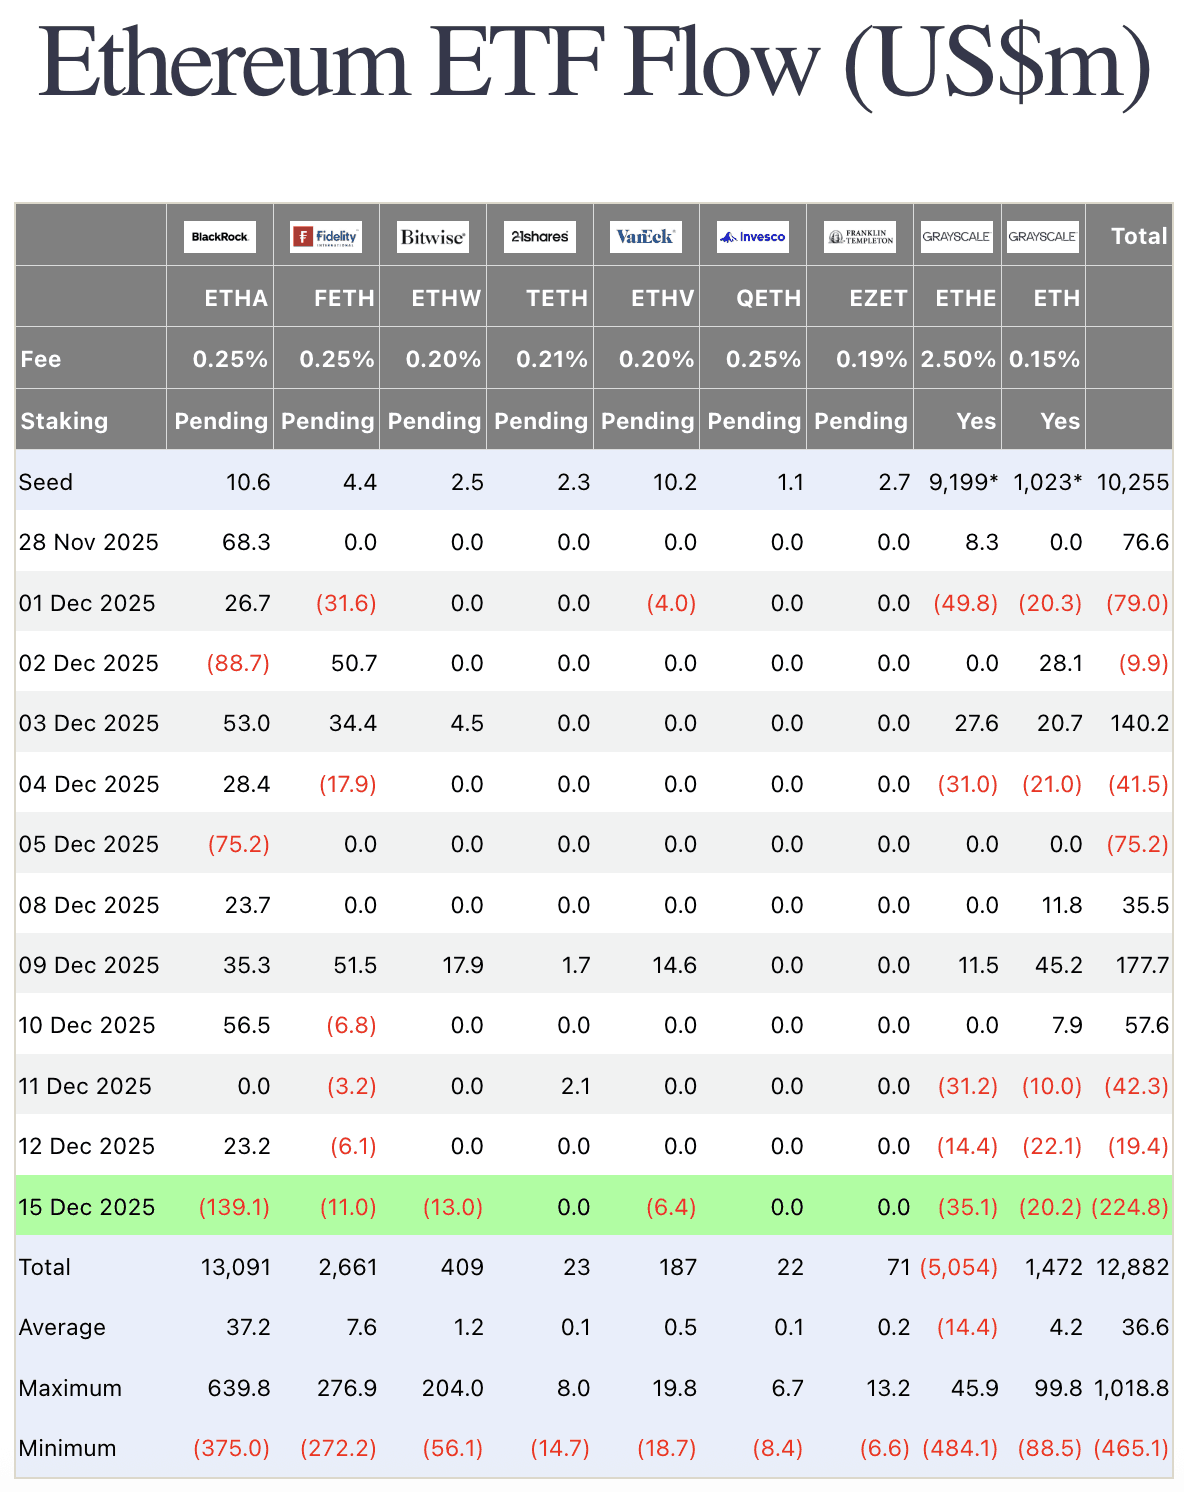This screenshot has width=1184, height=1492.
Task: Toggle the Yes staking status under ETHE
Action: coord(970,421)
